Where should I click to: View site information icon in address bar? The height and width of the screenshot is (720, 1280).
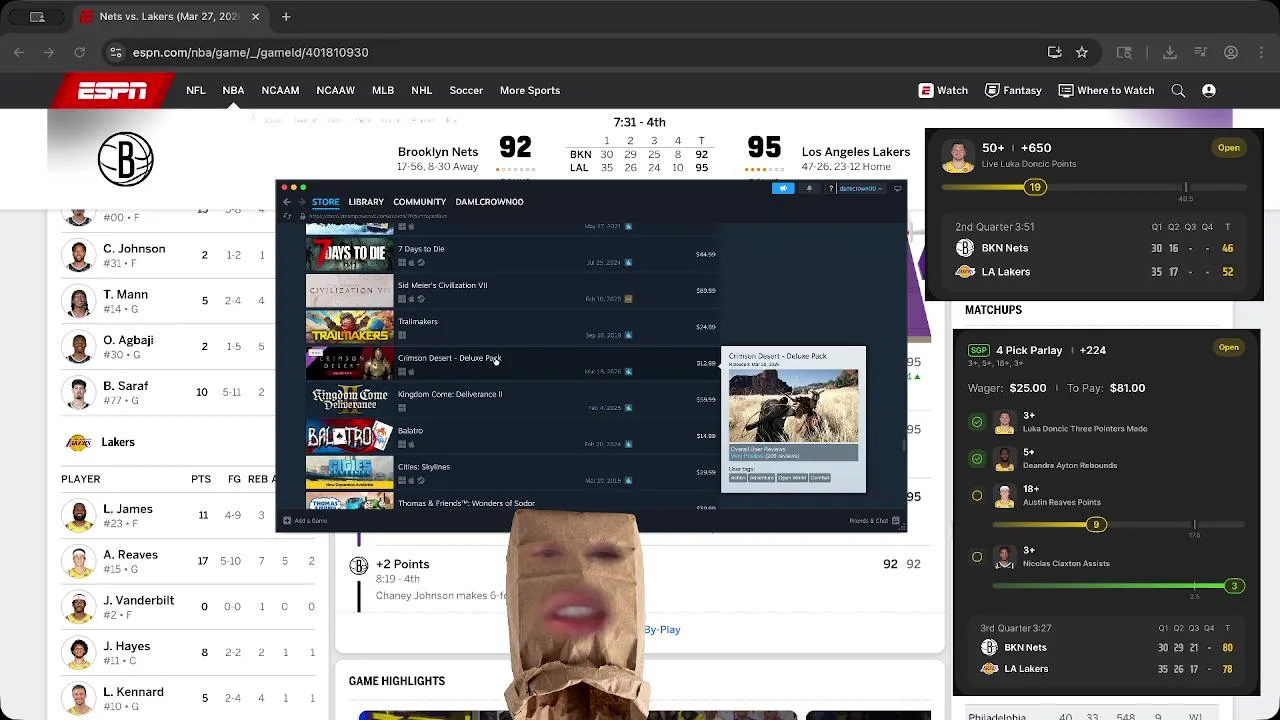click(116, 52)
